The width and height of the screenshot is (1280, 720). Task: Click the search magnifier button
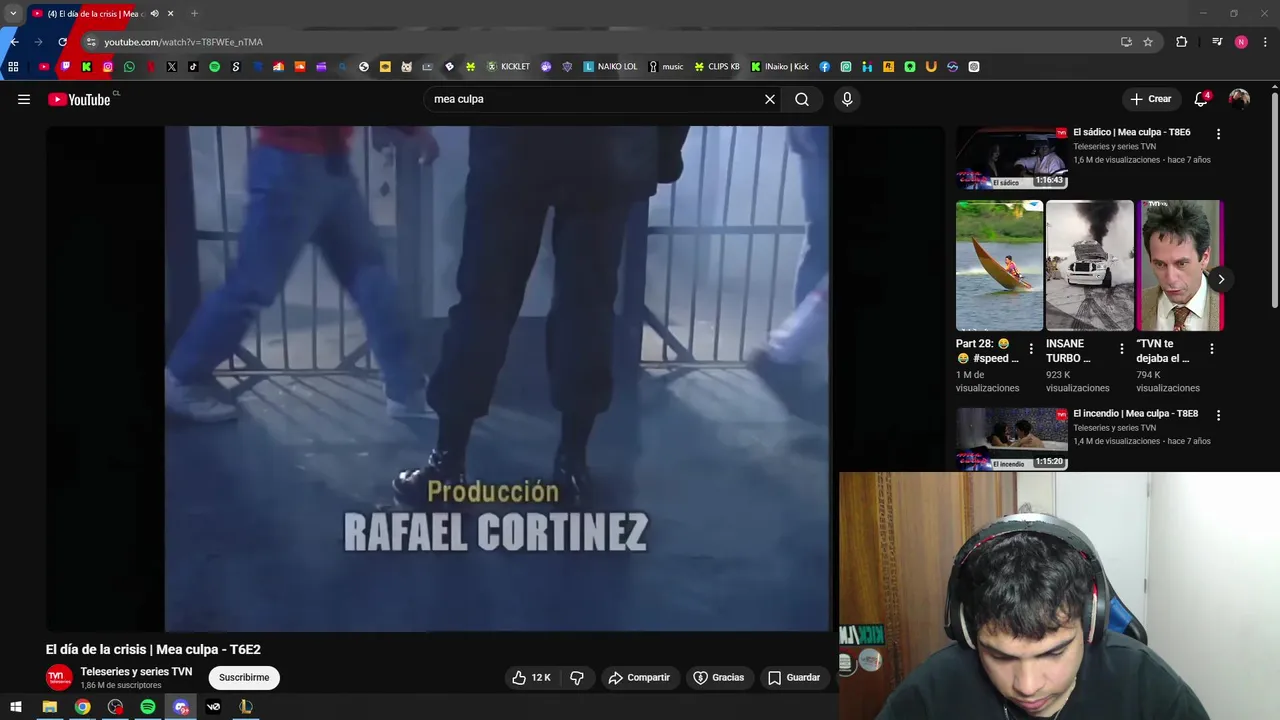tap(802, 99)
